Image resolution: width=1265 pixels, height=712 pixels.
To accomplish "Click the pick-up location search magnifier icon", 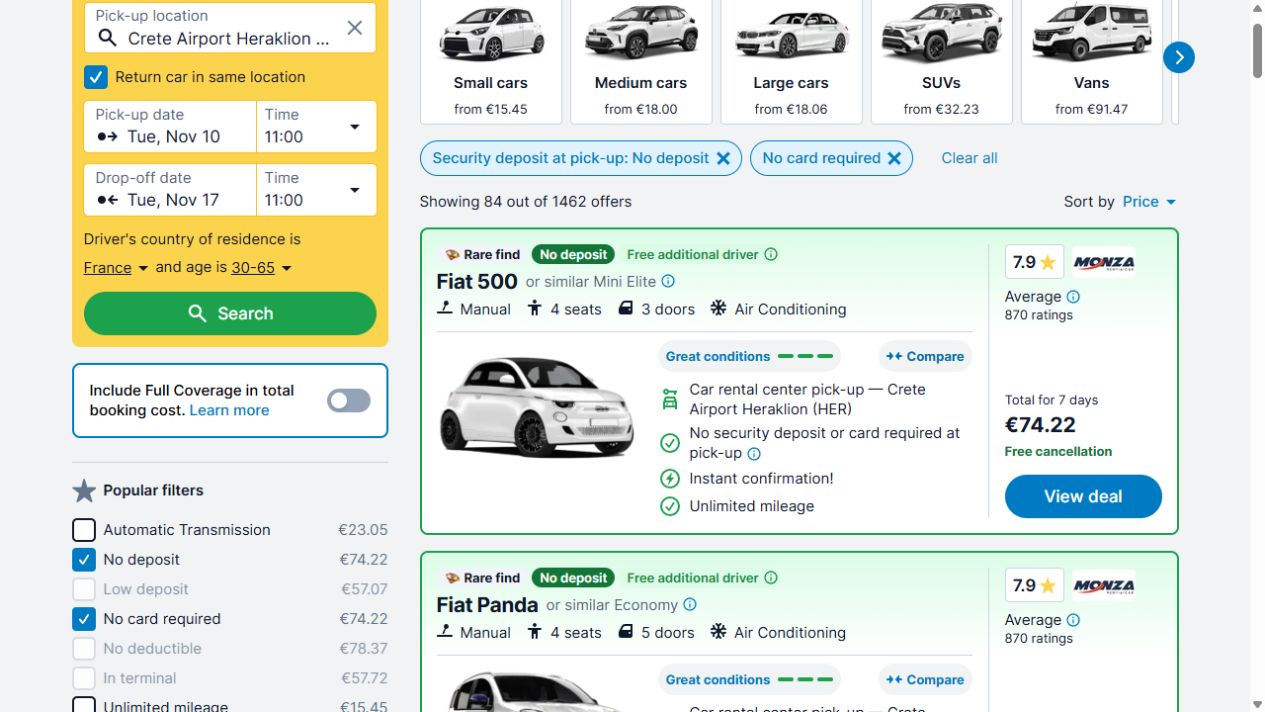I will [x=107, y=38].
